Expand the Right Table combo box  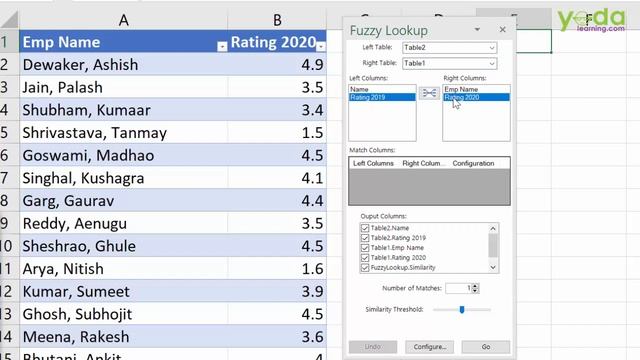[x=492, y=63]
